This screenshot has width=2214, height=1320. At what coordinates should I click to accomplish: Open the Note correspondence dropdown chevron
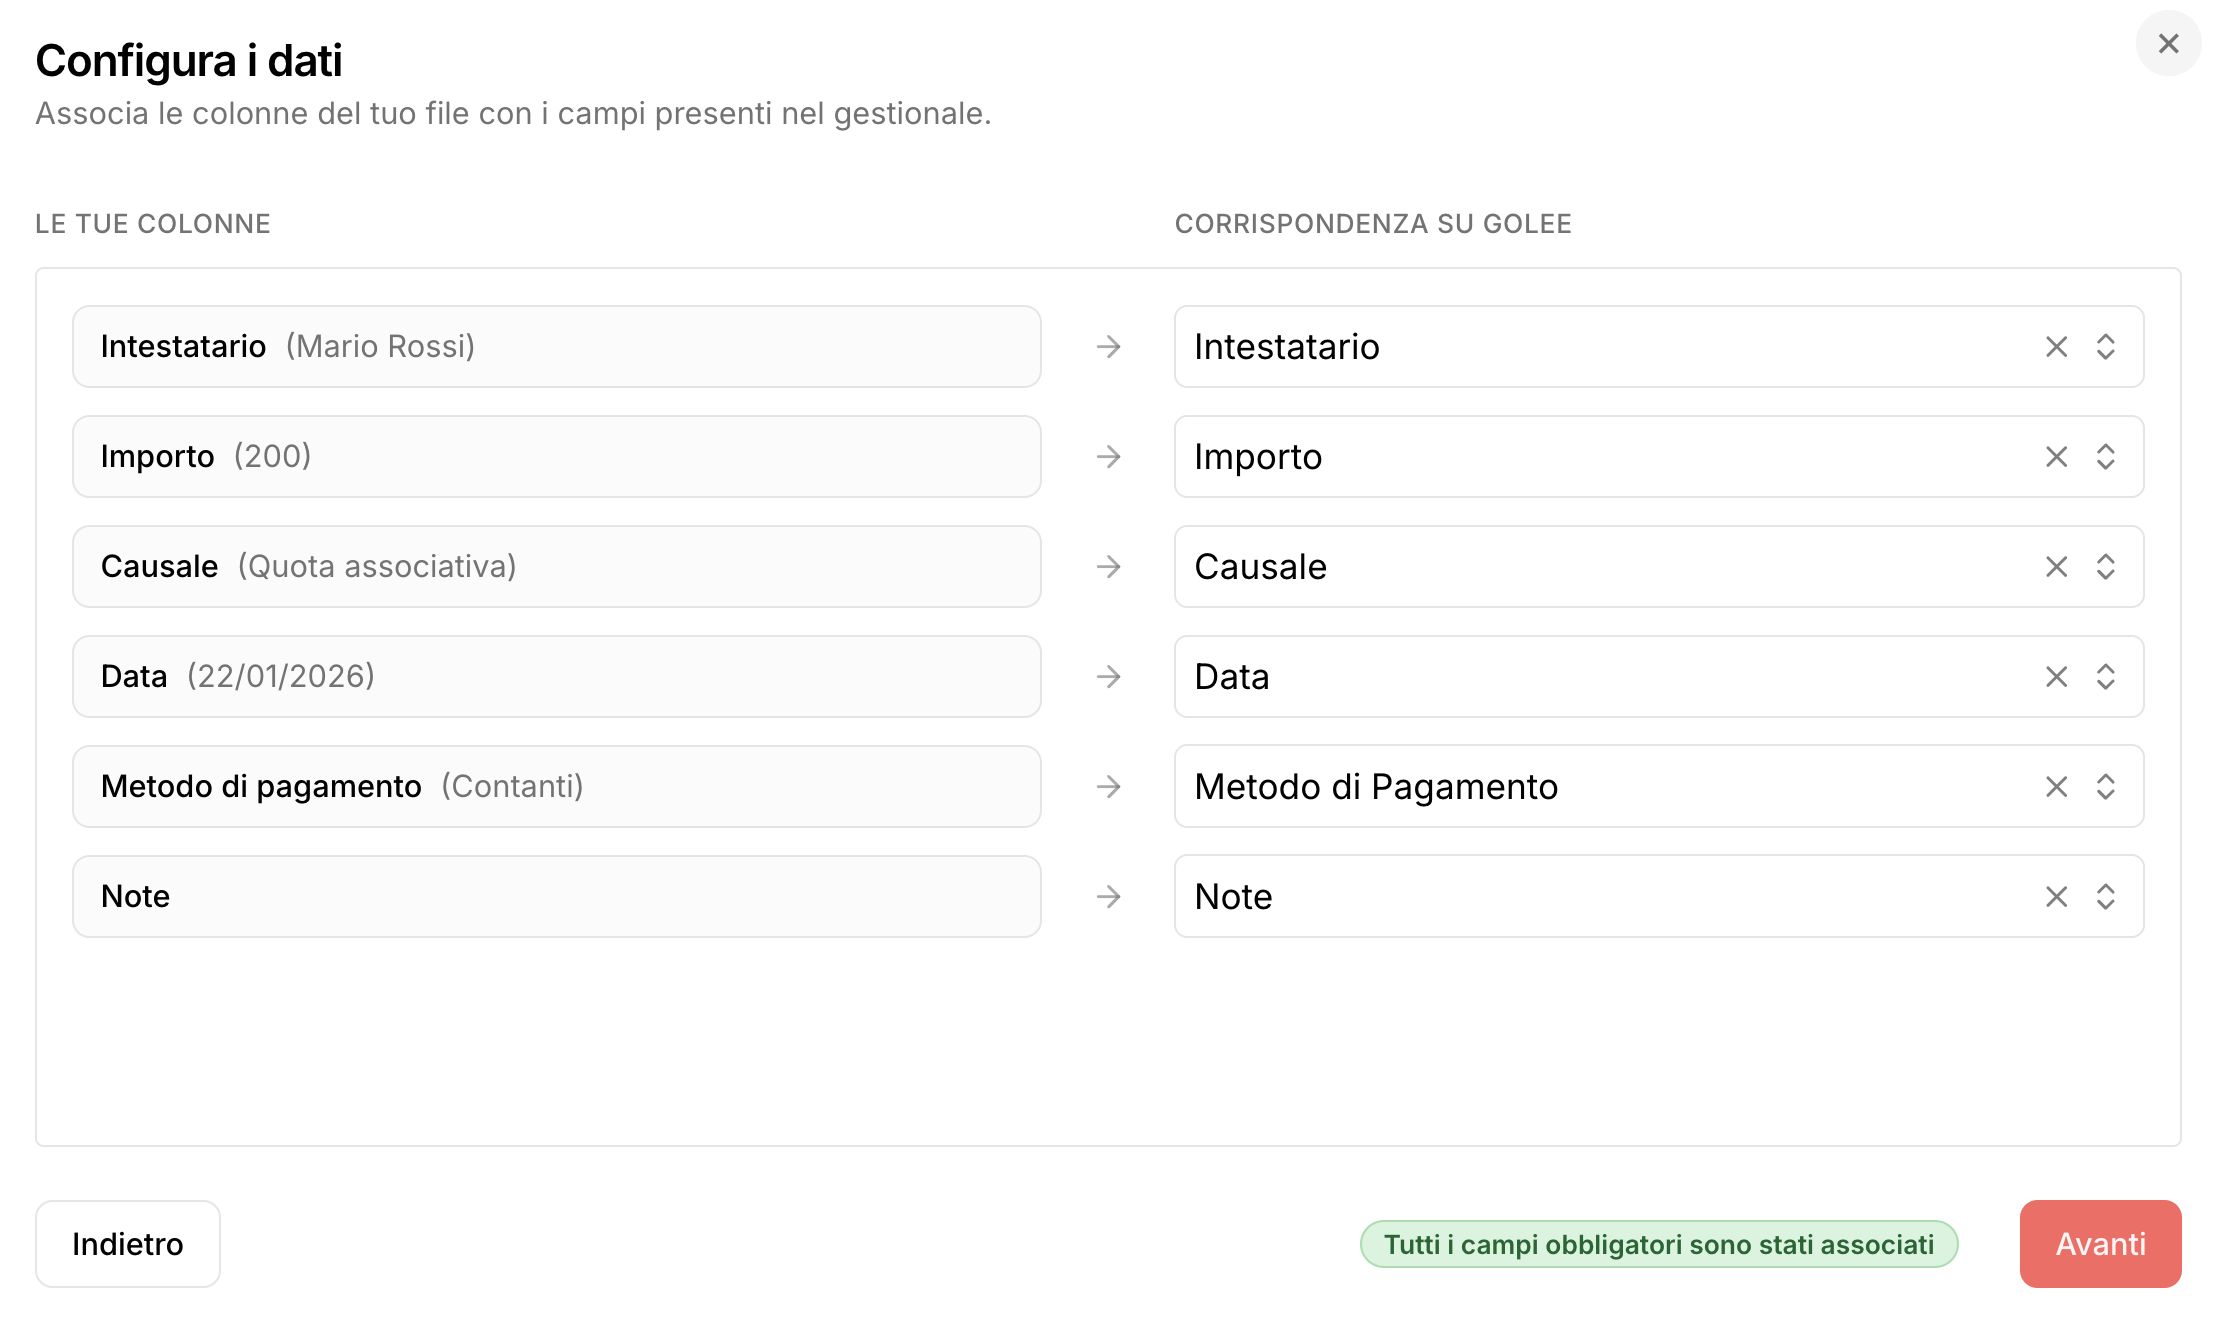pos(2105,897)
